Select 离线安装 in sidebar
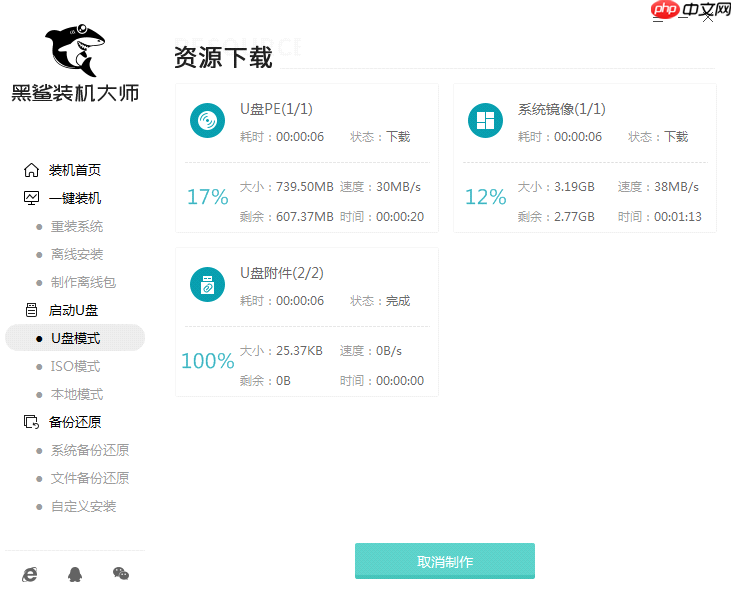This screenshot has height=591, width=732. tap(77, 254)
